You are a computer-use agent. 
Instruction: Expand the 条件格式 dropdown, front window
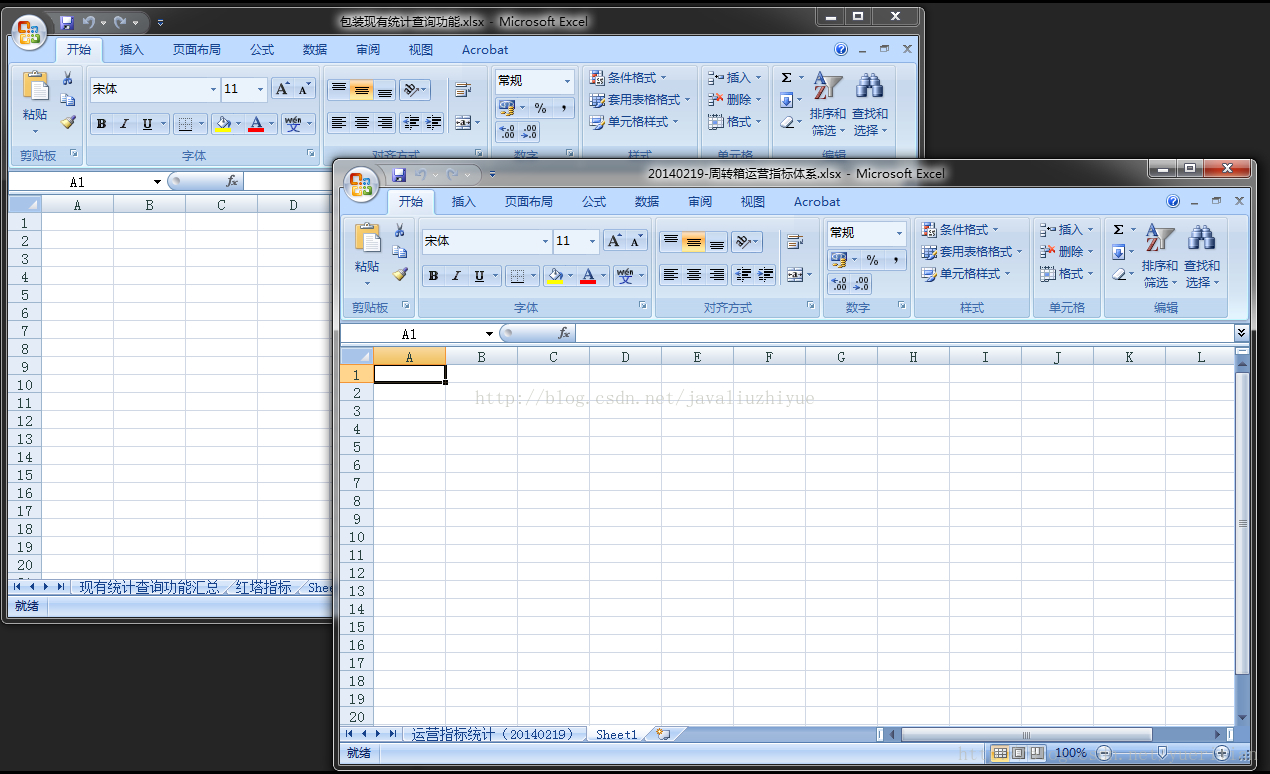996,230
